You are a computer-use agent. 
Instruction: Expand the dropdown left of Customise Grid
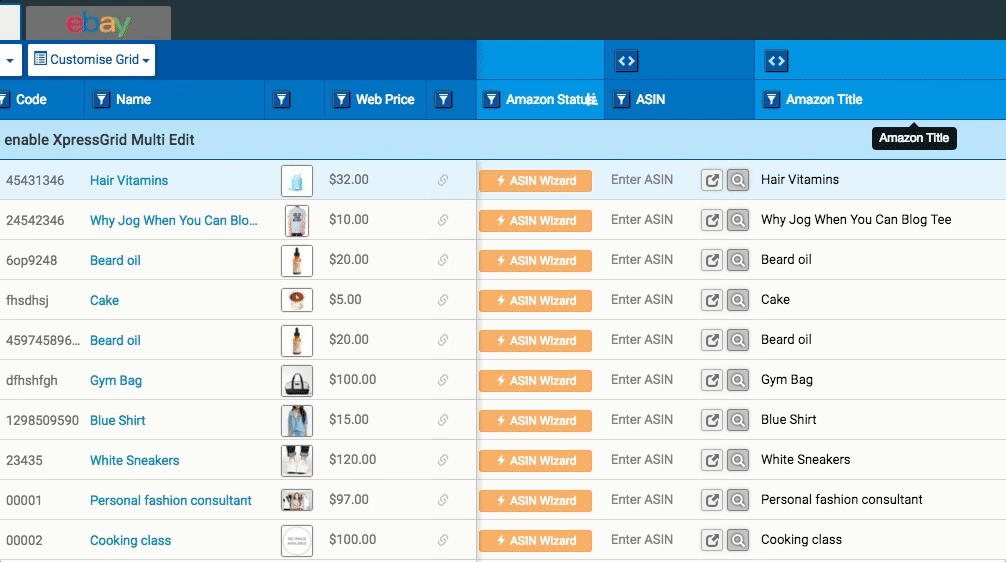pos(10,60)
